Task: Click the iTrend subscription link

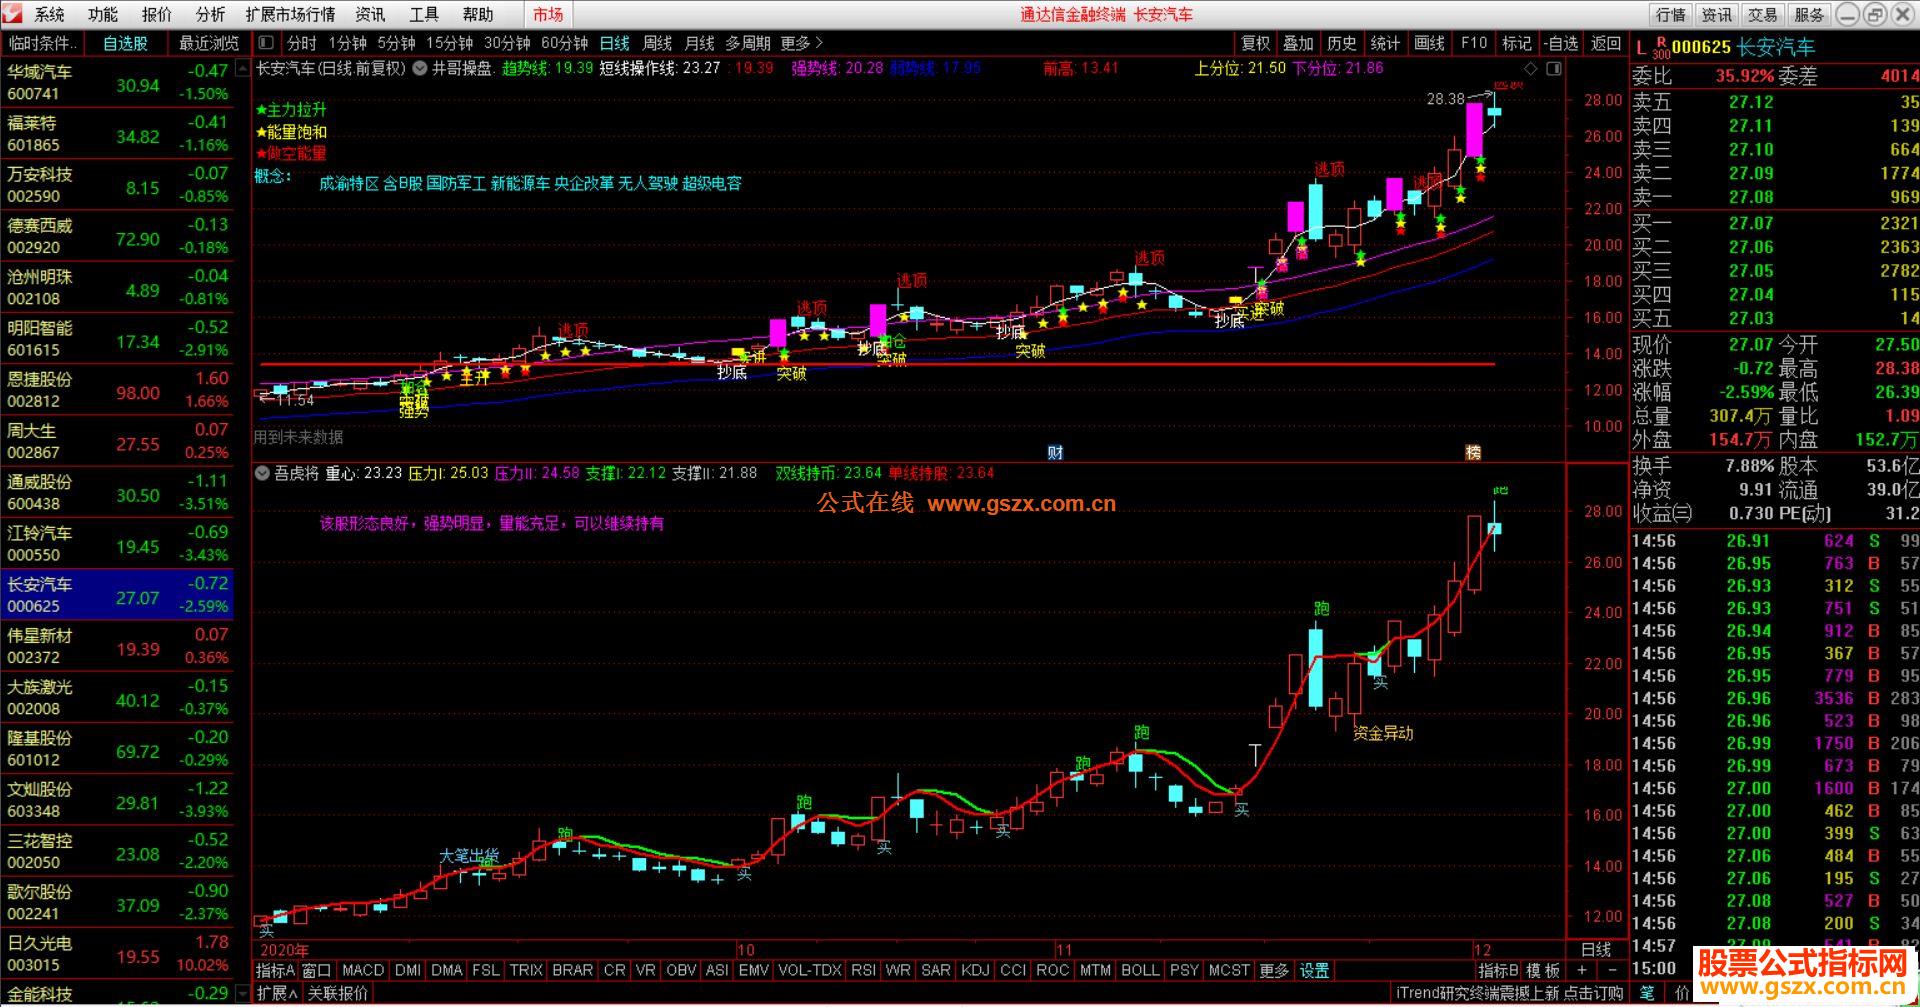Action: coord(1510,993)
